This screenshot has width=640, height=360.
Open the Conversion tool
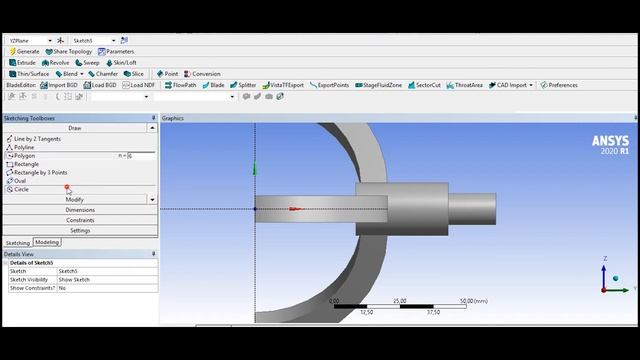pyautogui.click(x=202, y=74)
